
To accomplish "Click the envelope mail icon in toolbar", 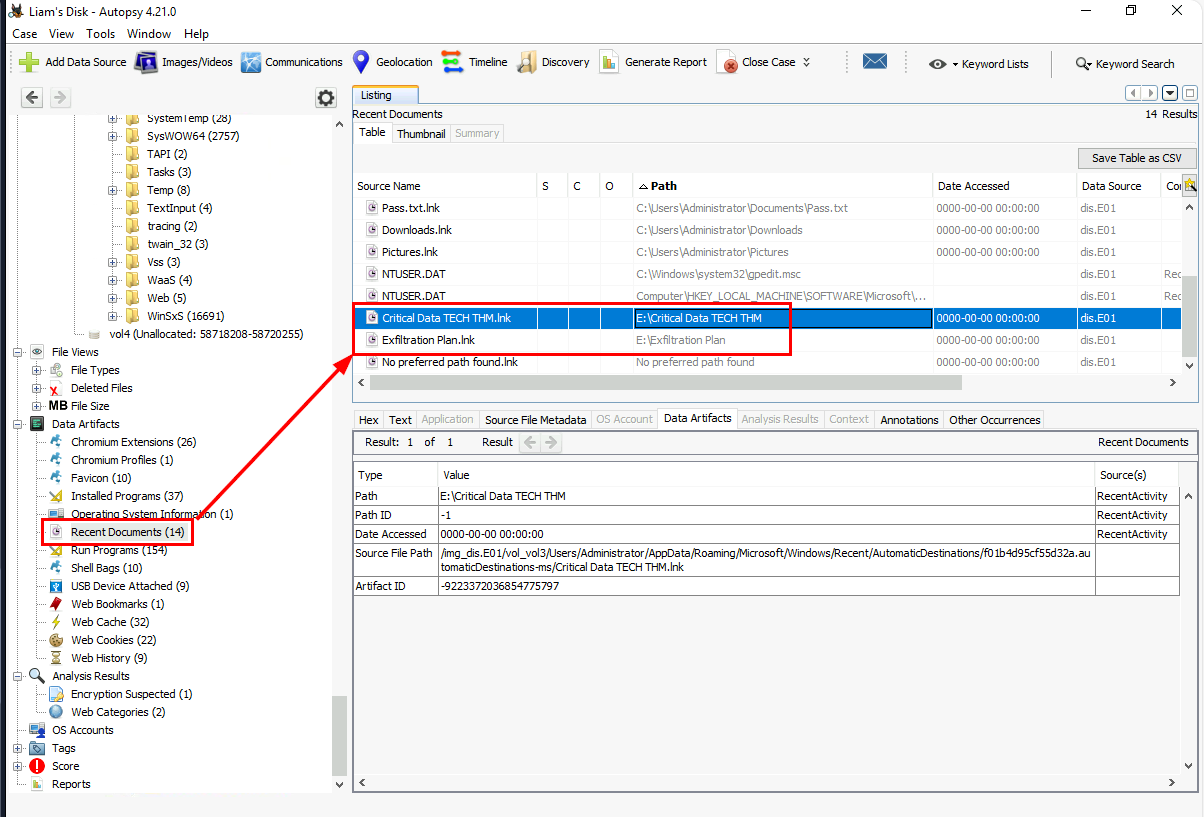I will point(875,62).
